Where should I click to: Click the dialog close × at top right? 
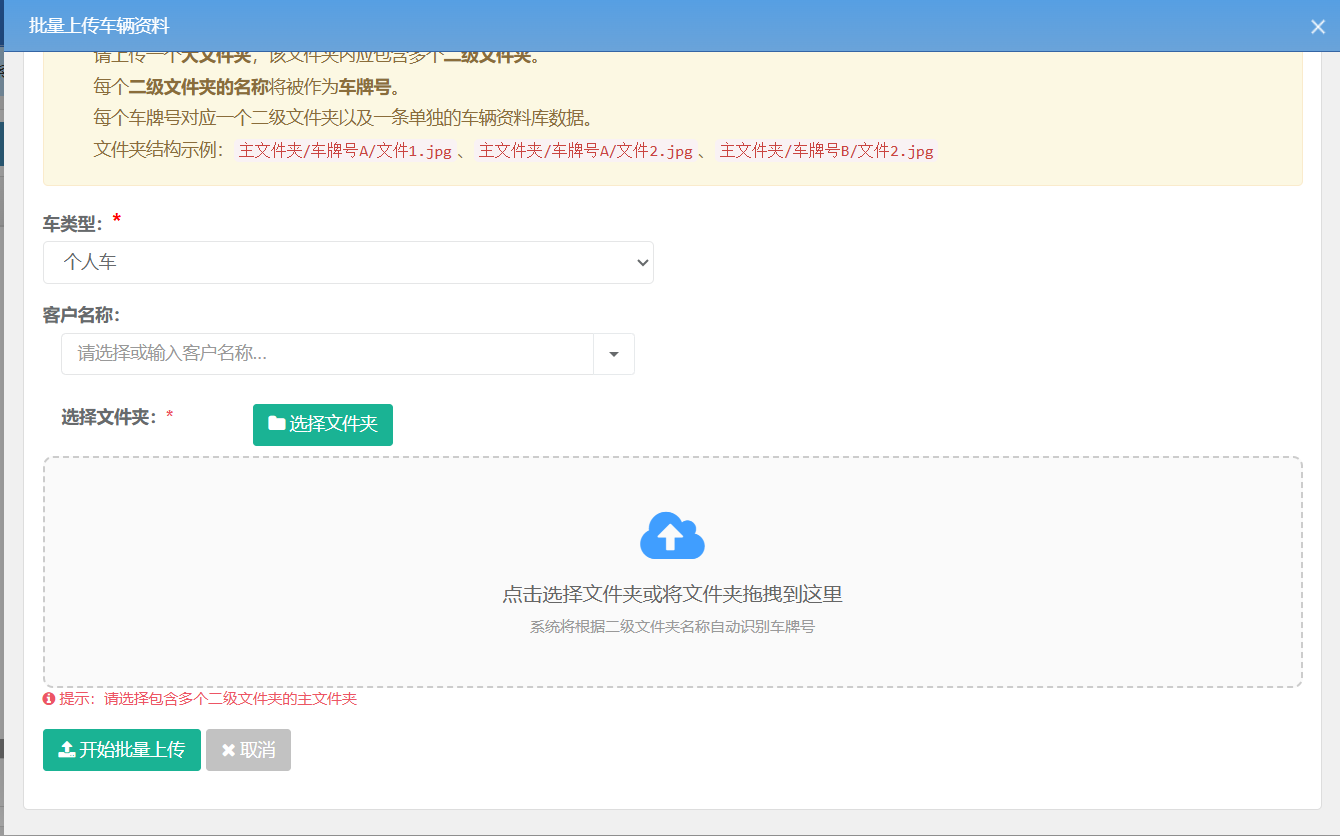click(1317, 27)
